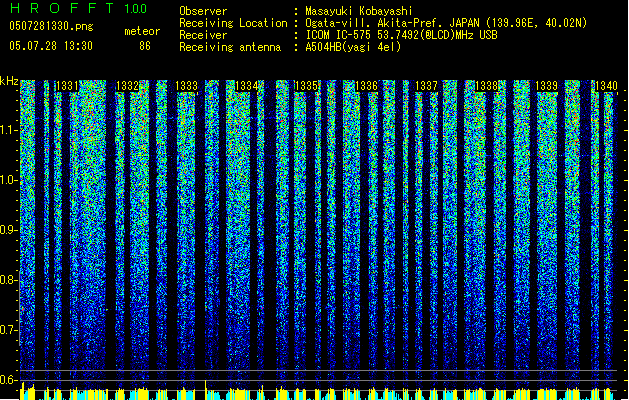The height and width of the screenshot is (400, 629).
Task: Click the 1332 time marker
Action: [x=127, y=86]
